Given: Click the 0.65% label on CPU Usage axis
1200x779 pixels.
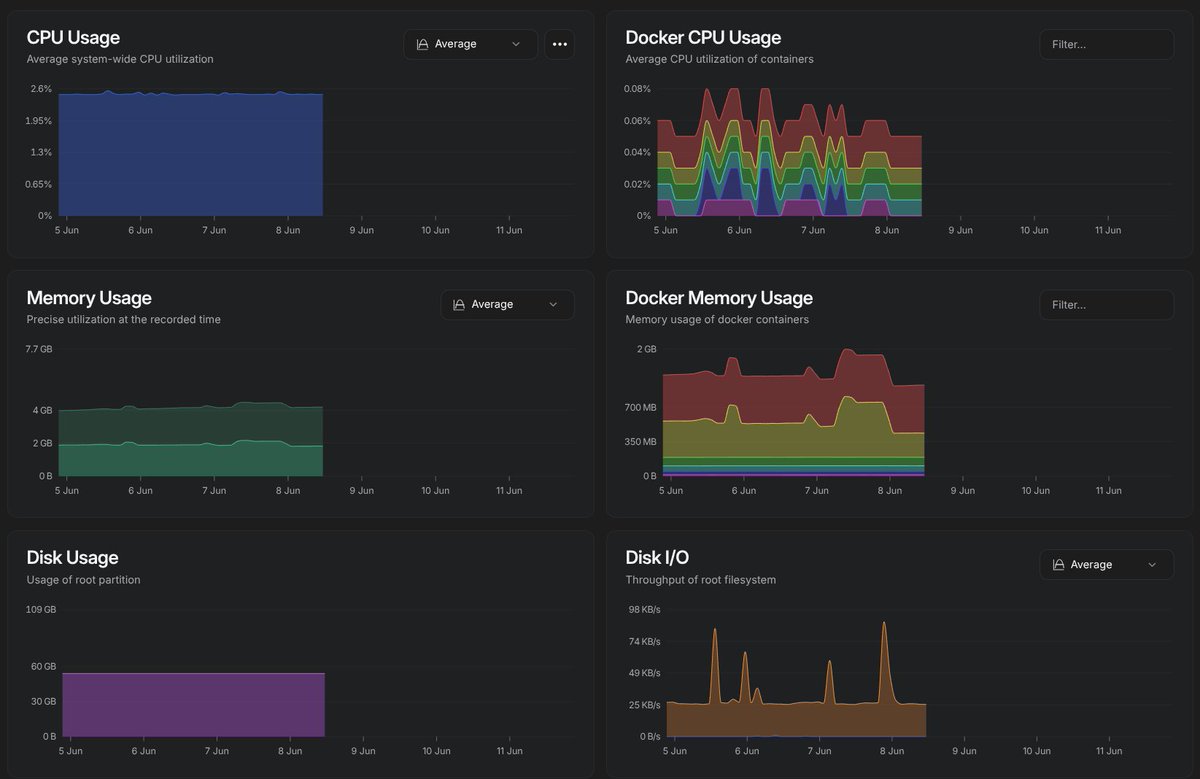Looking at the screenshot, I should (x=38, y=184).
